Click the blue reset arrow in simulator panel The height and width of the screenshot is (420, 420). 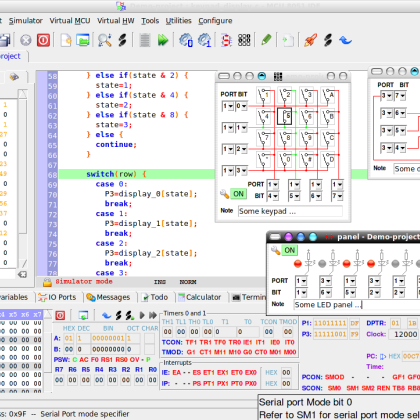tap(106, 315)
